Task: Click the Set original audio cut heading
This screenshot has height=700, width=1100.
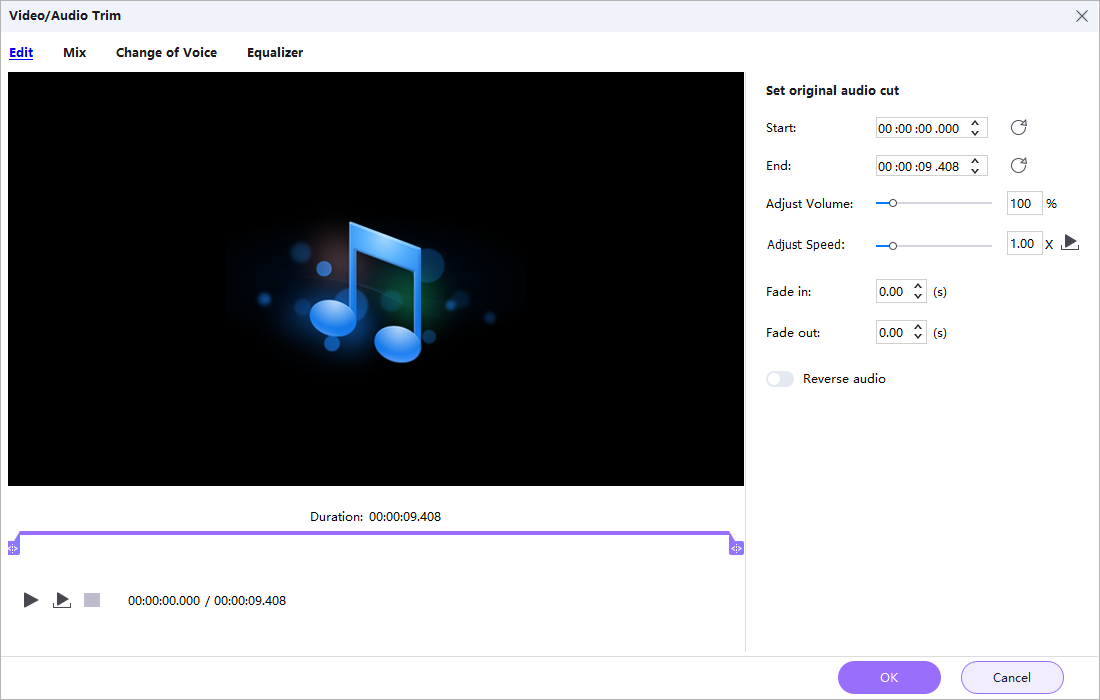Action: coord(832,90)
